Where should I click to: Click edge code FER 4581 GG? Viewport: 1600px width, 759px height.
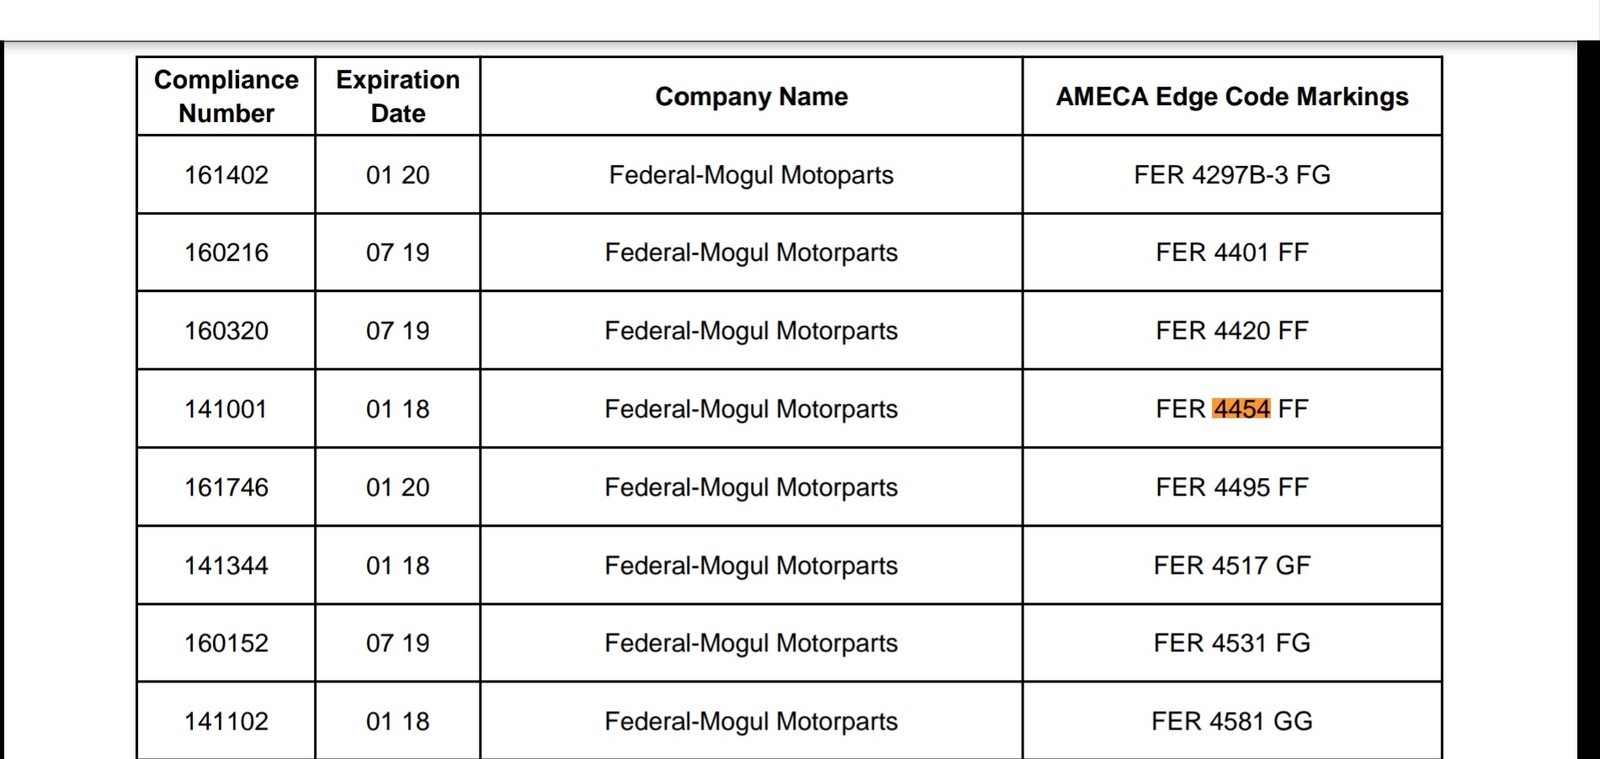tap(1232, 721)
